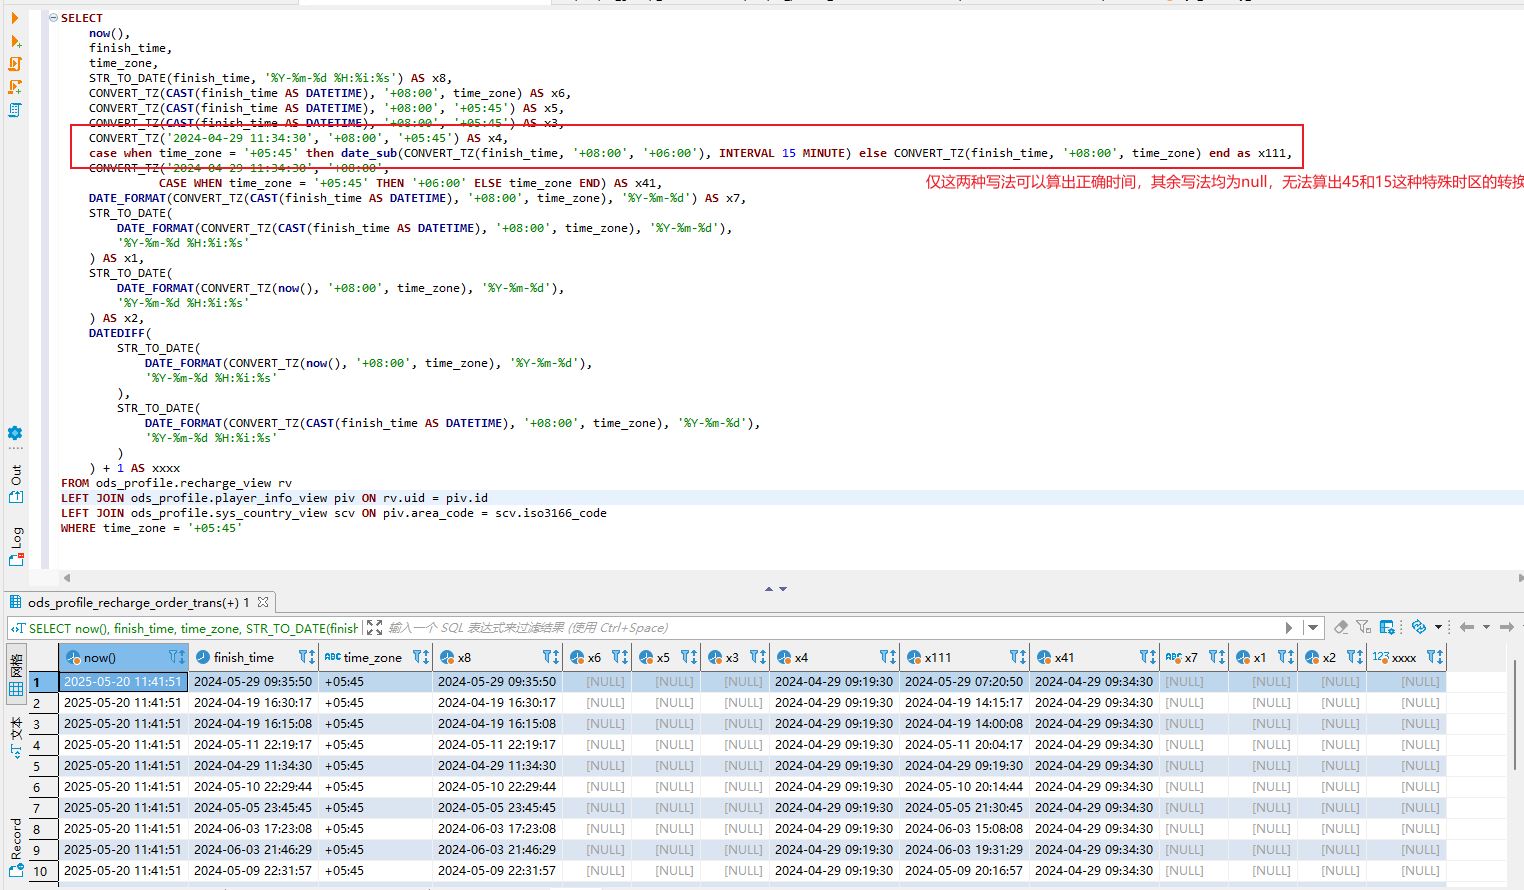
Task: Click WHERE time_zone line in editor
Action: [x=151, y=528]
